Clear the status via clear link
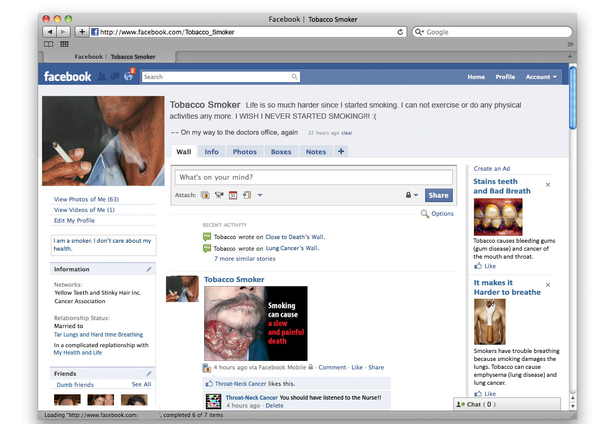Image resolution: width=615 pixels, height=424 pixels. click(x=347, y=133)
